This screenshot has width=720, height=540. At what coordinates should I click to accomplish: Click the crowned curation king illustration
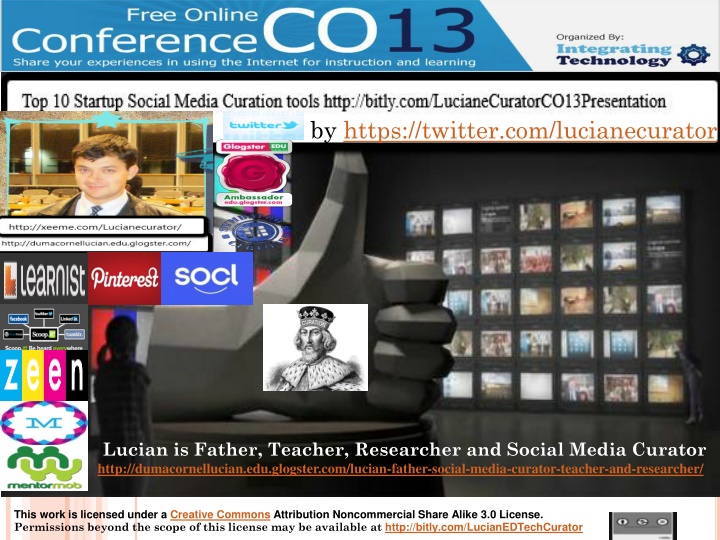(x=315, y=348)
